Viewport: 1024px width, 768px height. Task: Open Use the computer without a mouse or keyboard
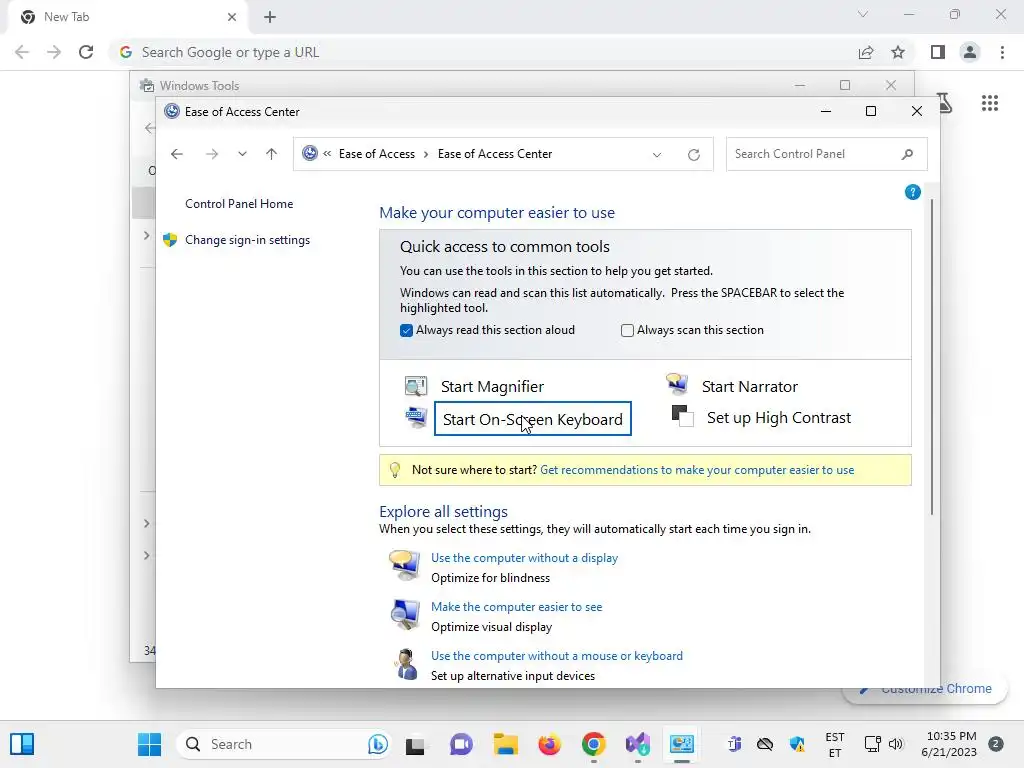coord(557,656)
